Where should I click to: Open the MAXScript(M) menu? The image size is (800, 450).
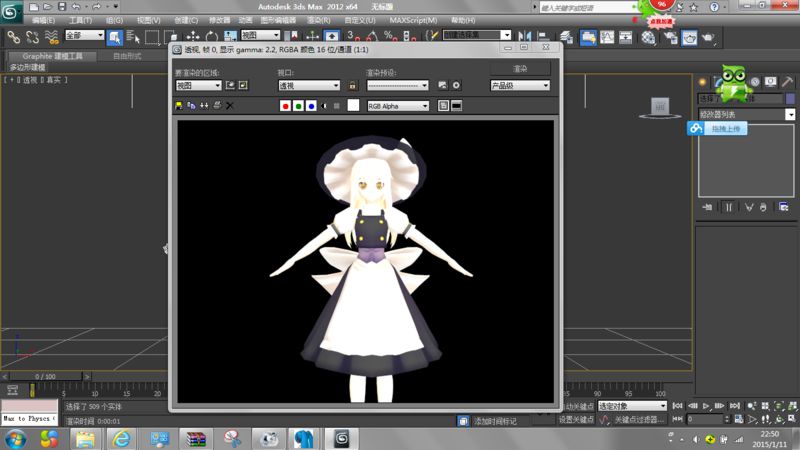tap(413, 20)
